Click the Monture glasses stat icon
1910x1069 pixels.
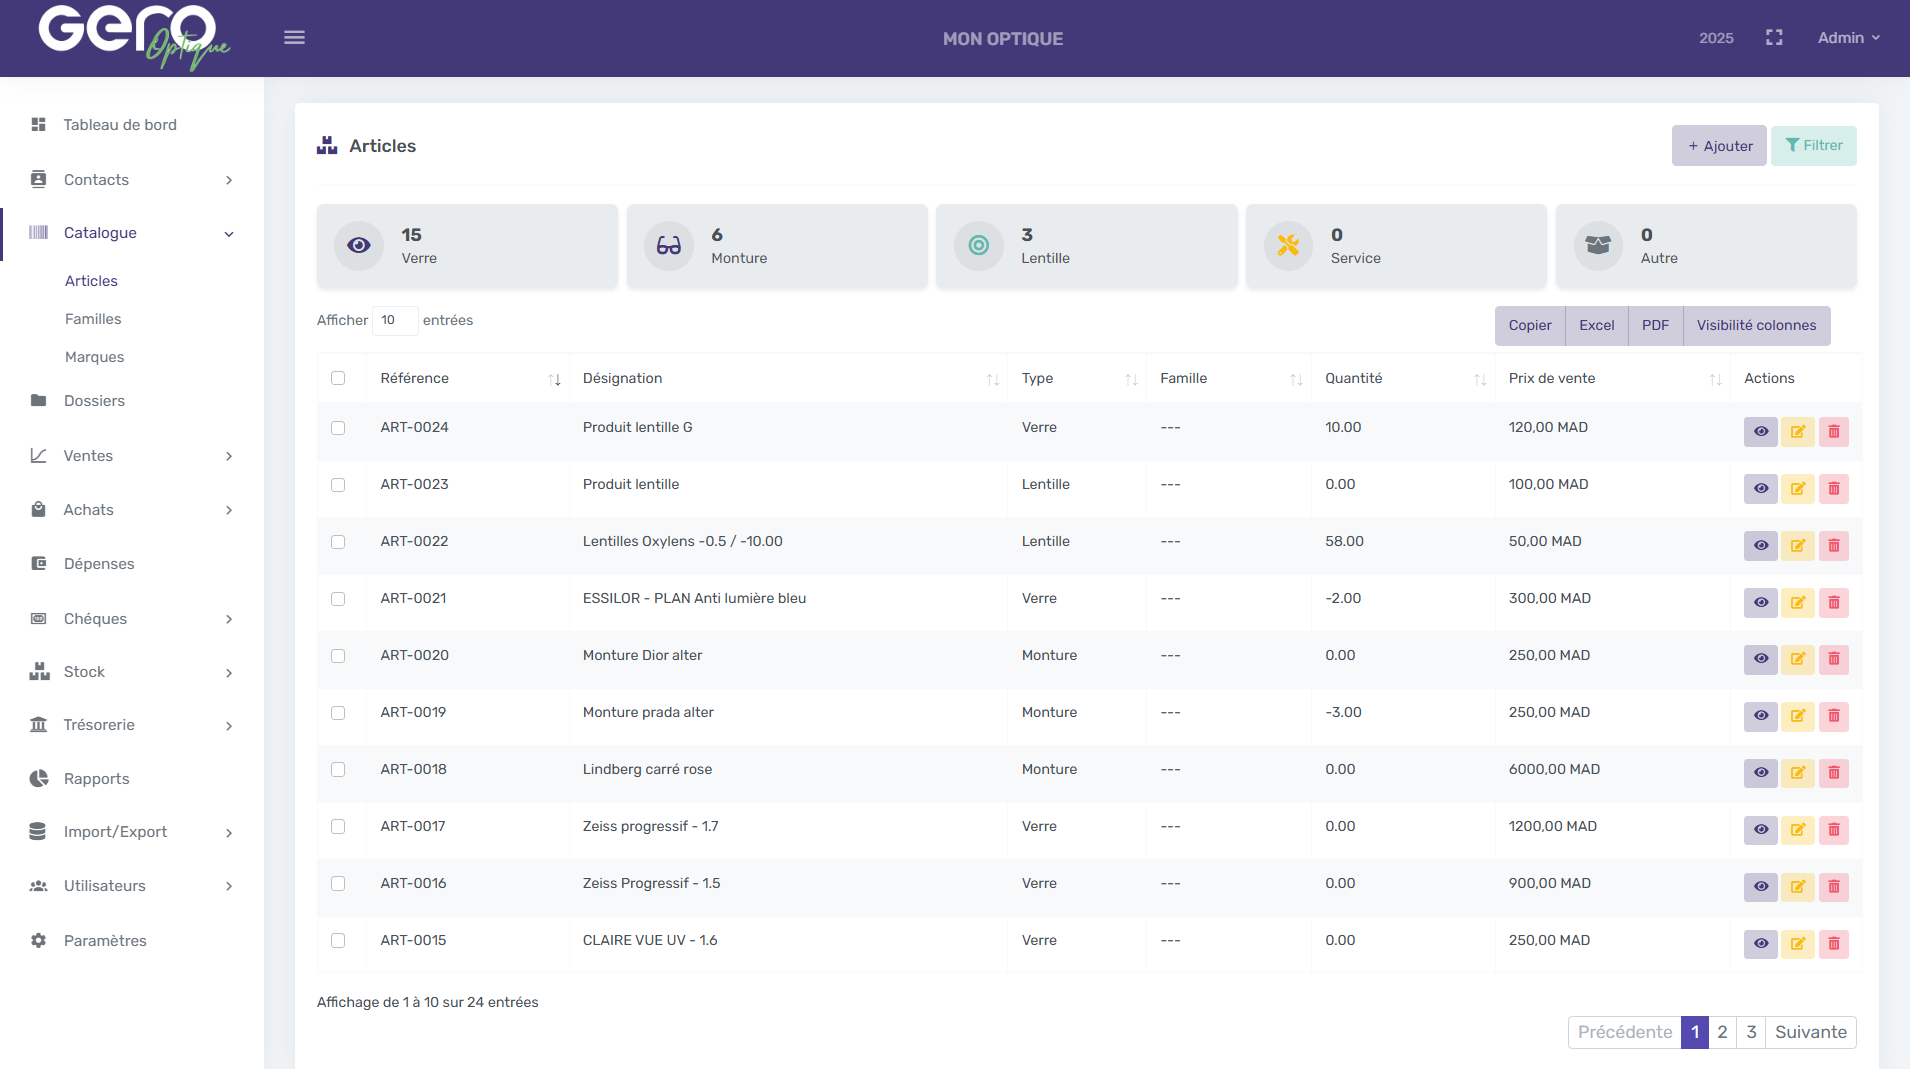tap(668, 245)
